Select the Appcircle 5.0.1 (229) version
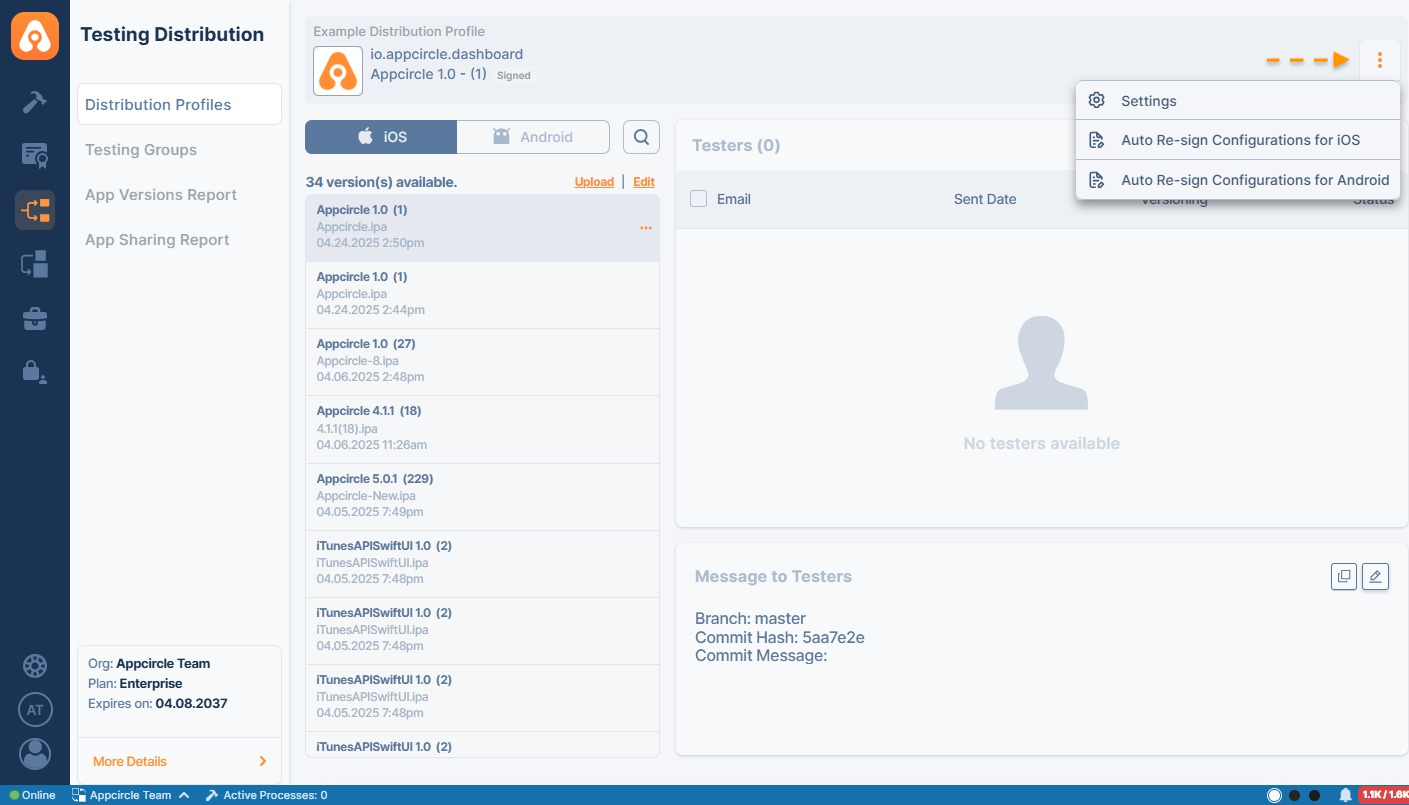 (x=482, y=495)
